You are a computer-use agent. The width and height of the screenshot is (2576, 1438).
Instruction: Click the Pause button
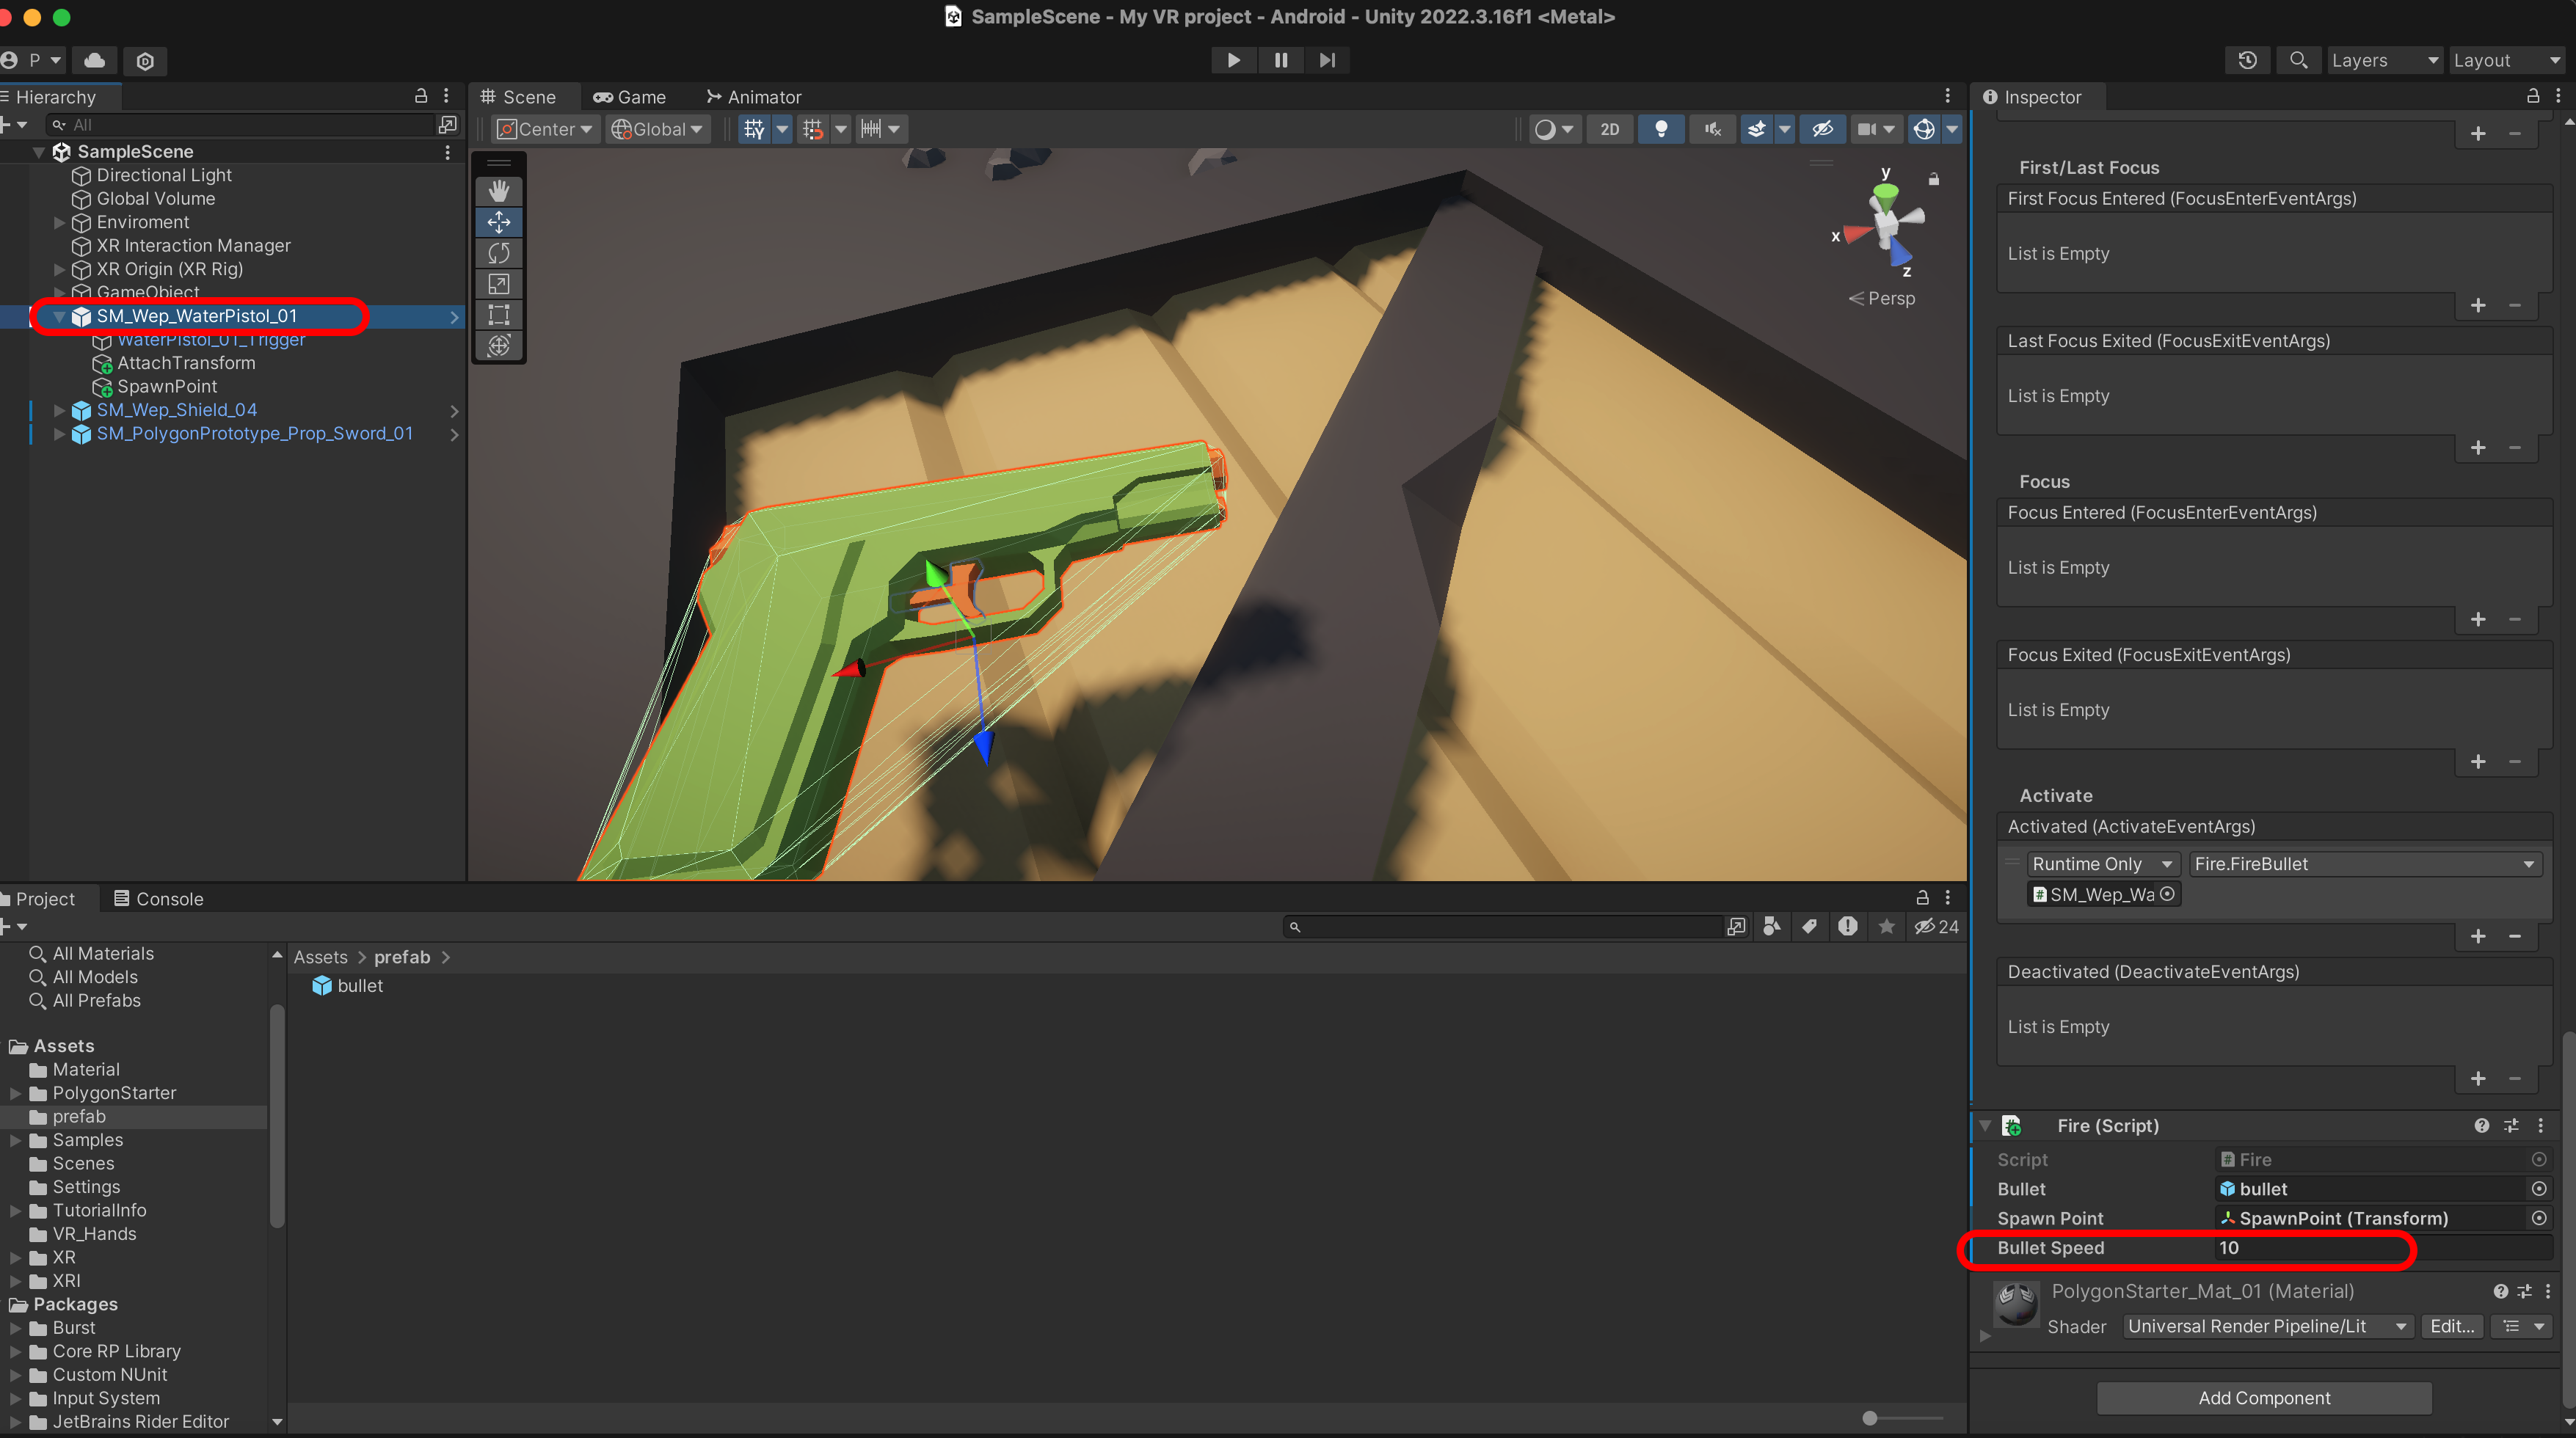(x=1280, y=60)
